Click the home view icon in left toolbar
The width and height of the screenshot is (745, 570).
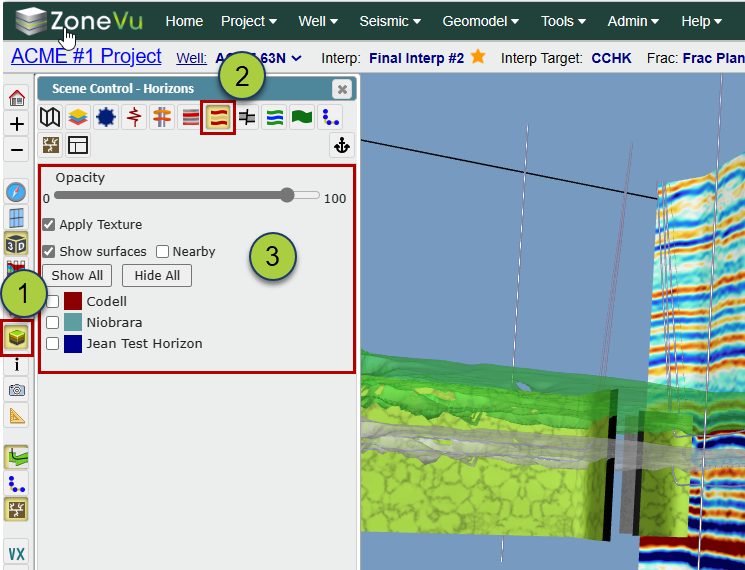pyautogui.click(x=17, y=98)
